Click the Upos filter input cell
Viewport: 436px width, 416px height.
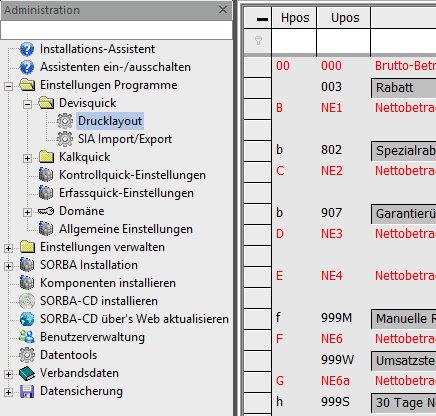[343, 41]
